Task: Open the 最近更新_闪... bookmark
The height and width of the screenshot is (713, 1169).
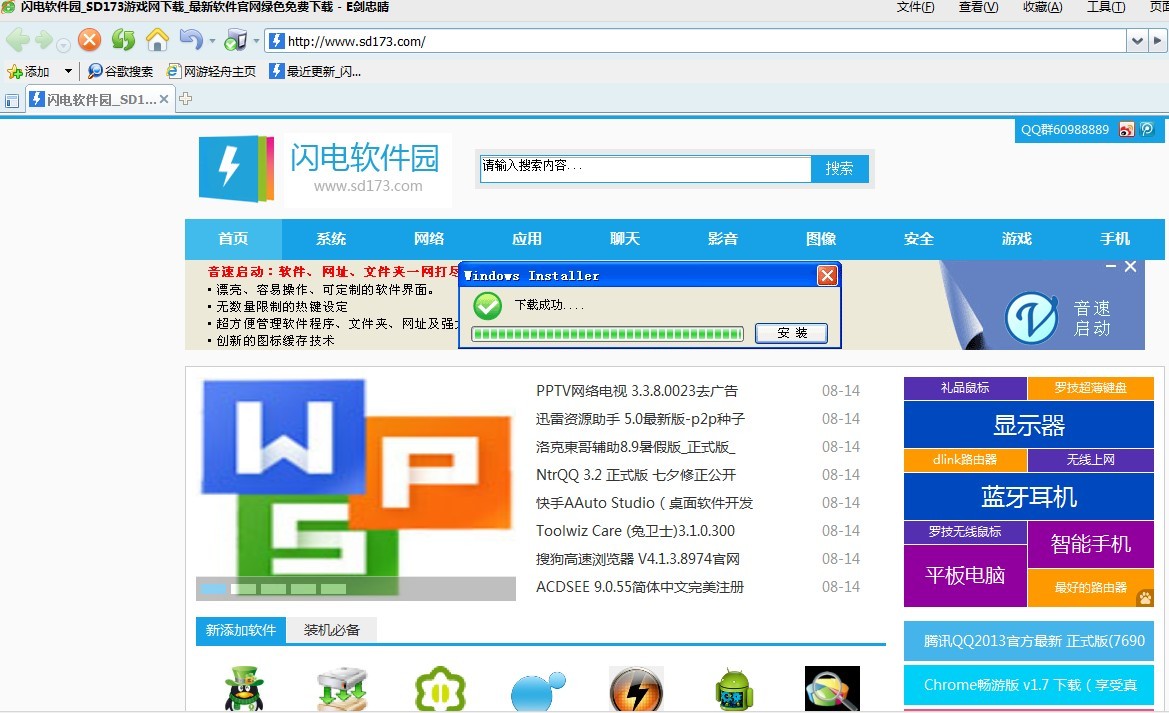Action: pos(315,72)
